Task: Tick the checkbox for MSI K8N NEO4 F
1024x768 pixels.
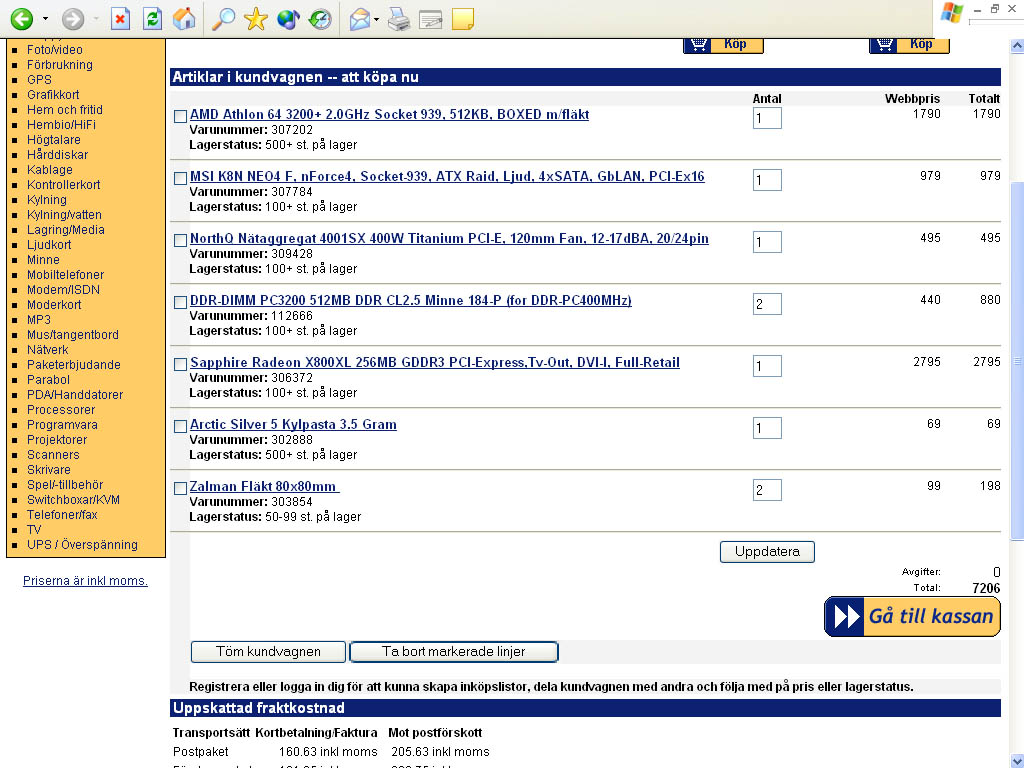Action: click(181, 178)
